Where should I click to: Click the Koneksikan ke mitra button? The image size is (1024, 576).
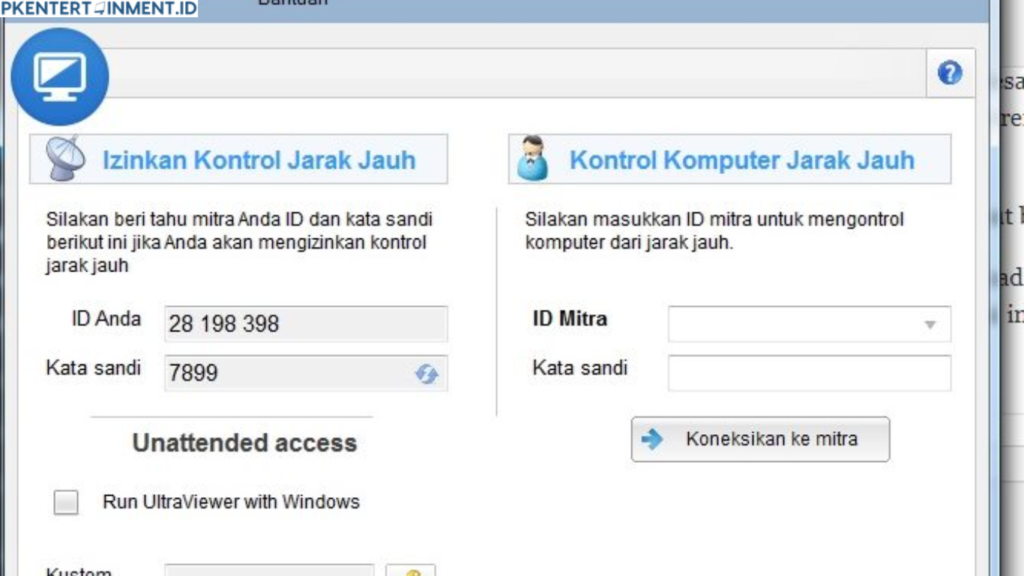tap(760, 438)
